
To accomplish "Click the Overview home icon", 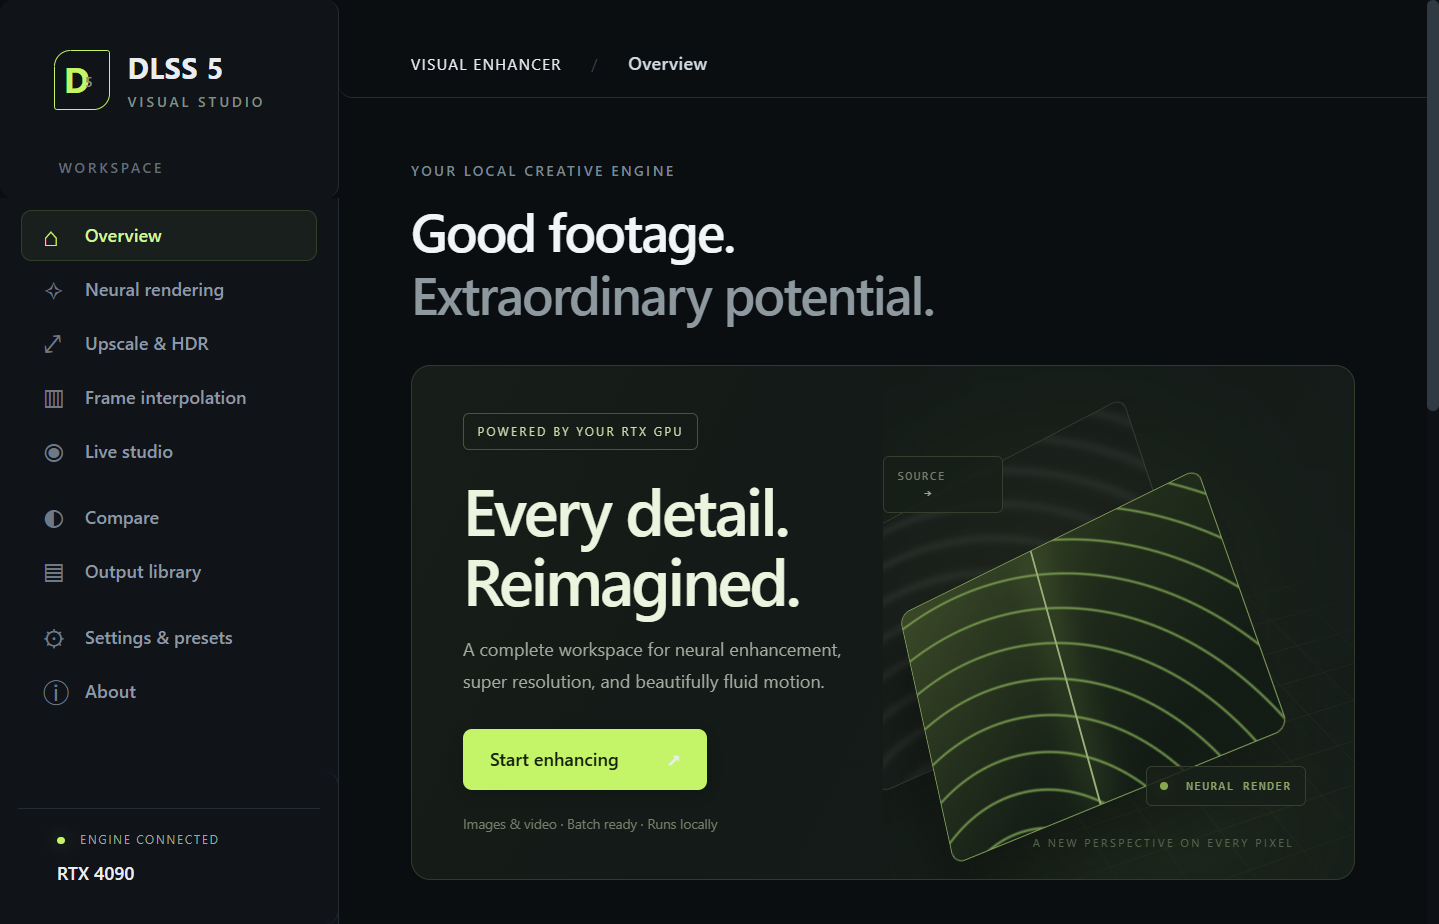I will point(51,237).
